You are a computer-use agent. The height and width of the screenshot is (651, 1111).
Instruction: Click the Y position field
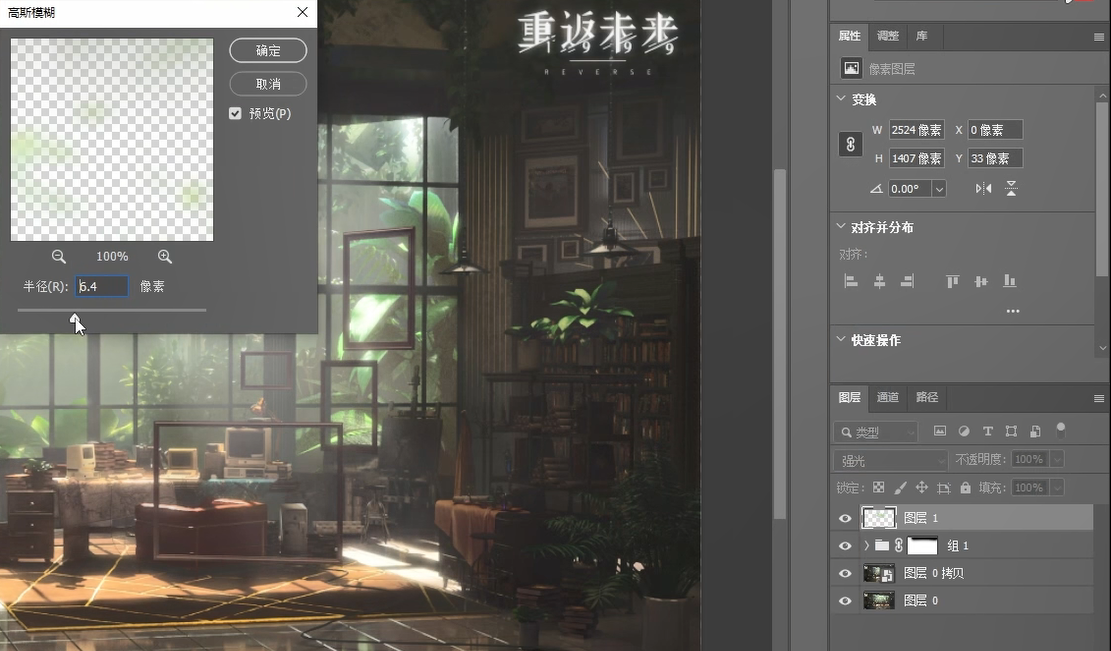click(996, 159)
